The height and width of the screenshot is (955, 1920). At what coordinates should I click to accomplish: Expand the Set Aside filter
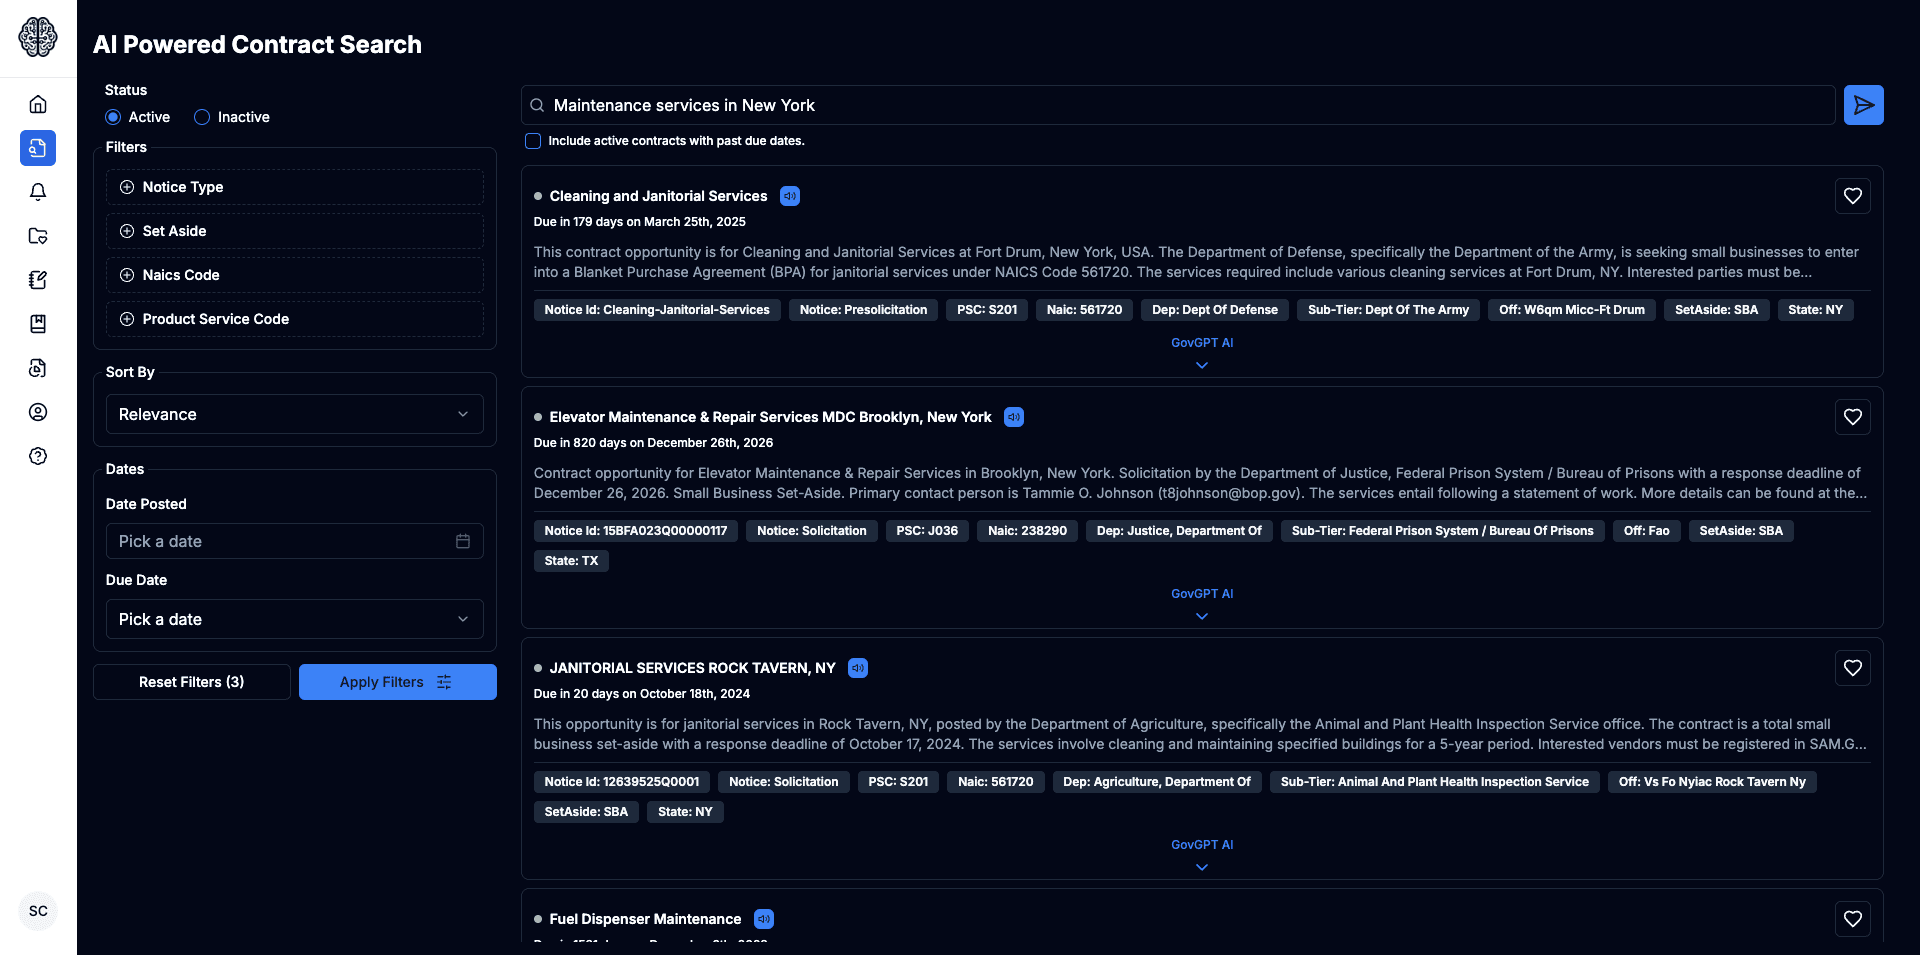point(295,231)
